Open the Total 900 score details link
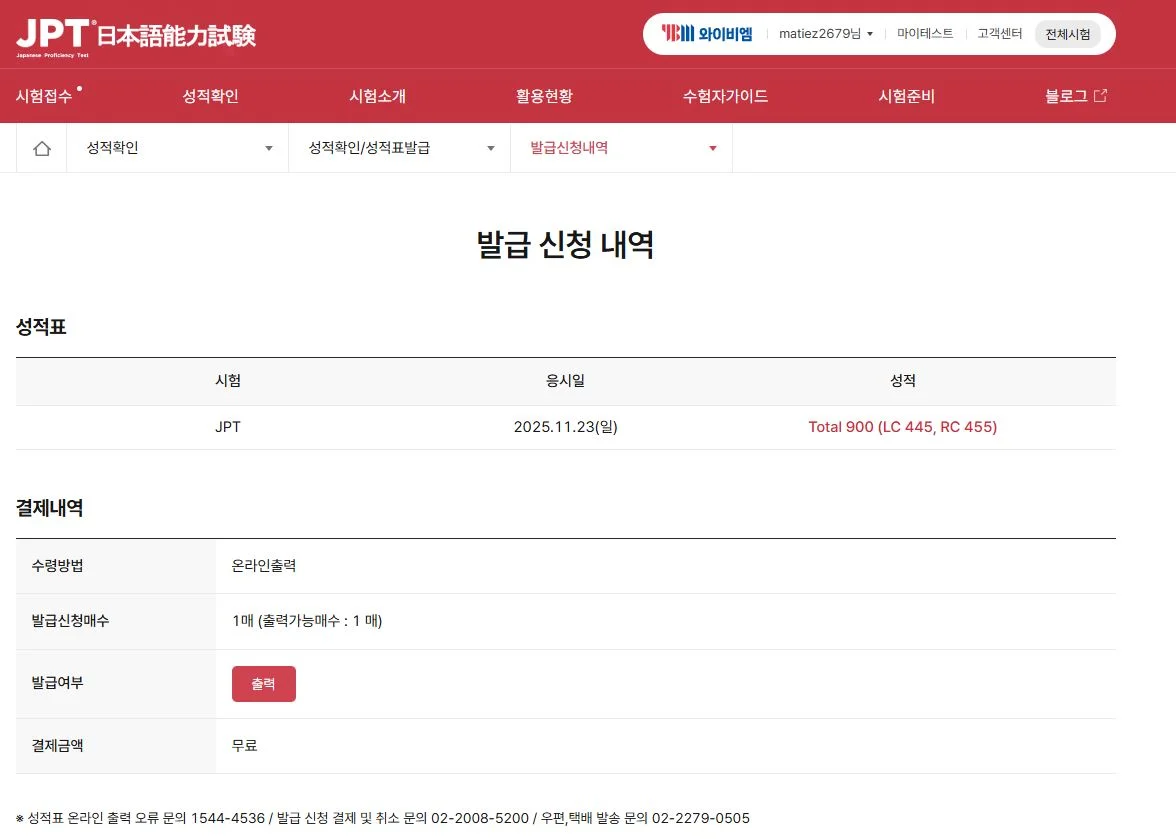 902,426
